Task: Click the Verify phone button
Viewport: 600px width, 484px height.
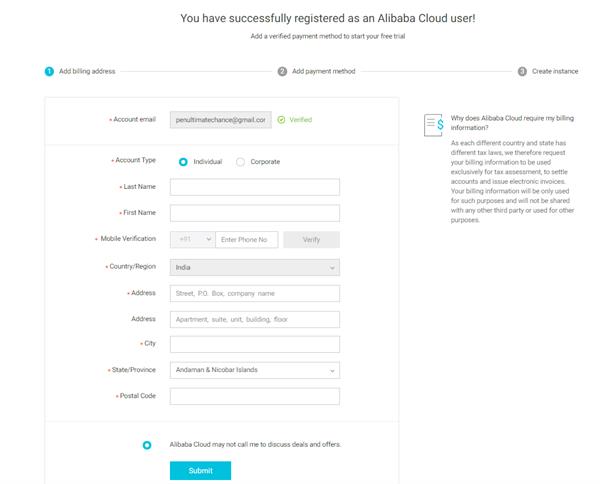Action: coord(311,240)
